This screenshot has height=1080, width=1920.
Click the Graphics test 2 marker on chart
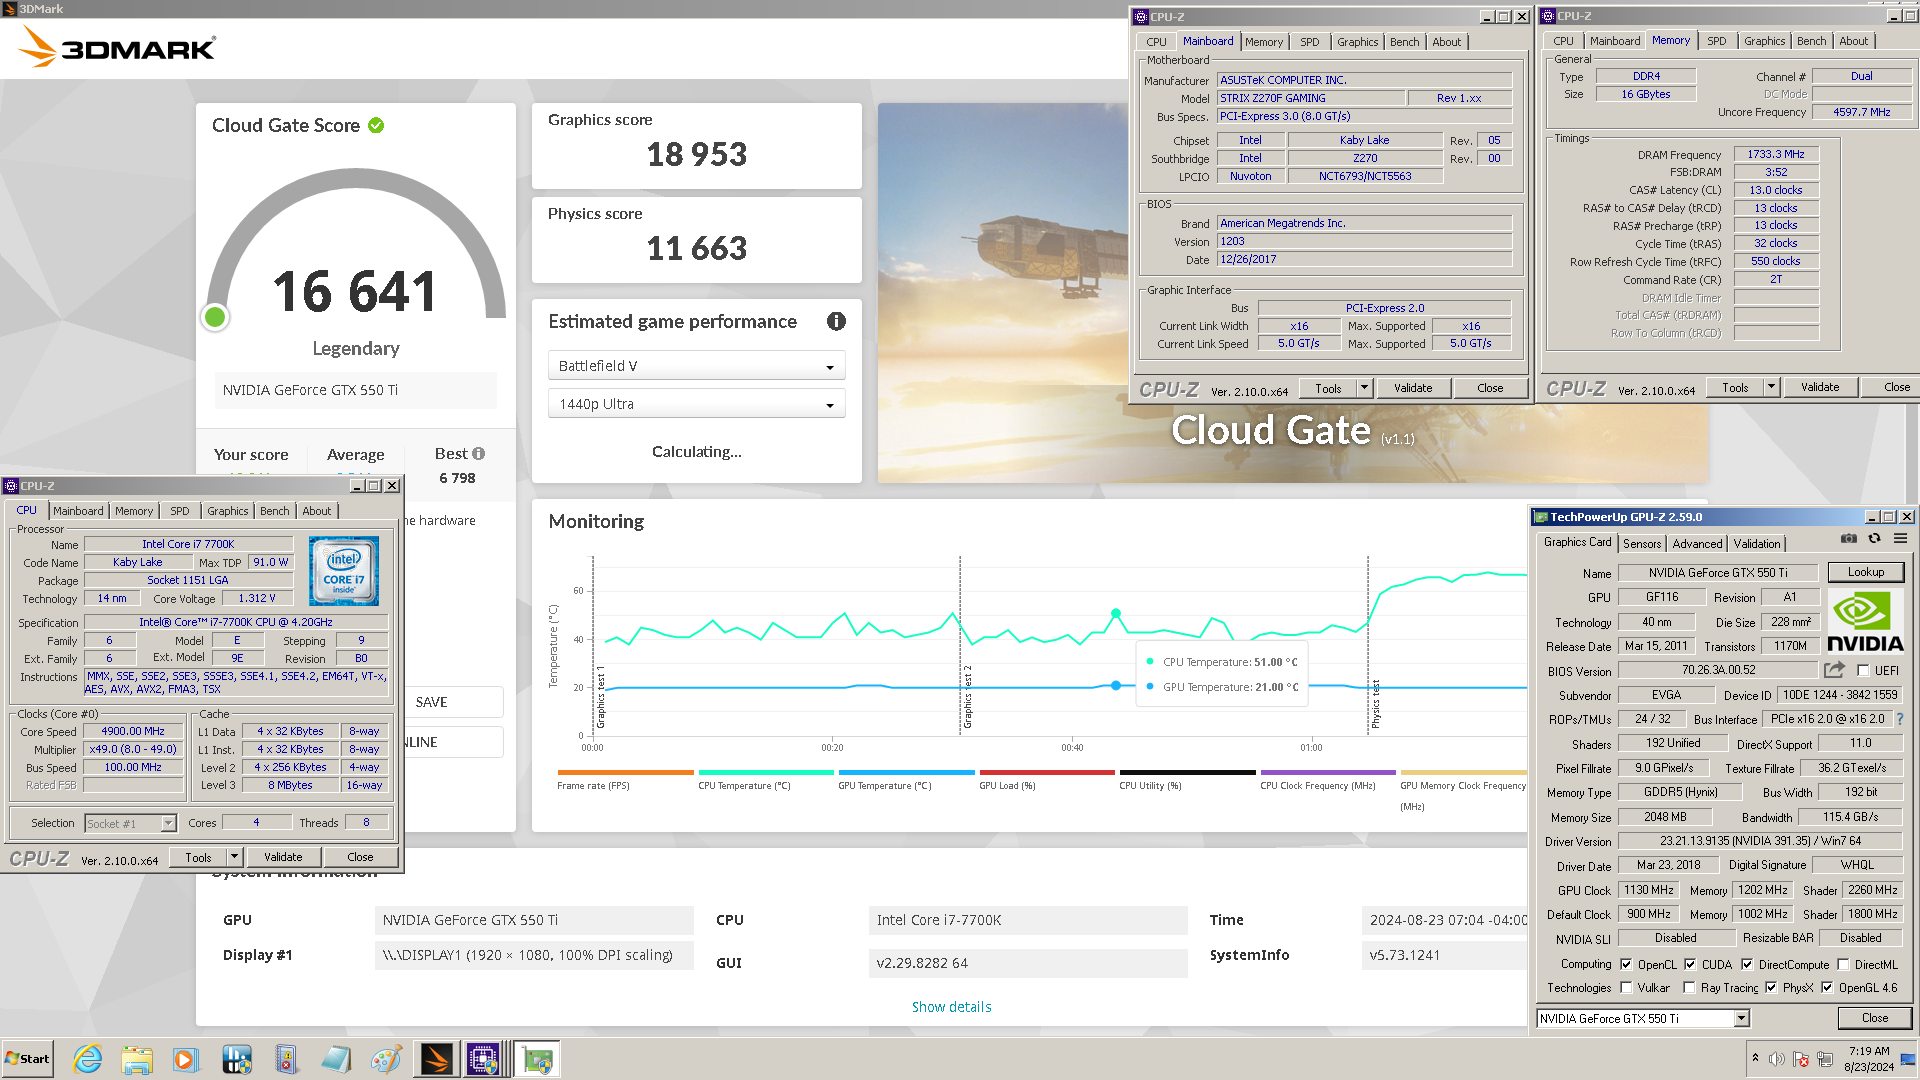967,697
